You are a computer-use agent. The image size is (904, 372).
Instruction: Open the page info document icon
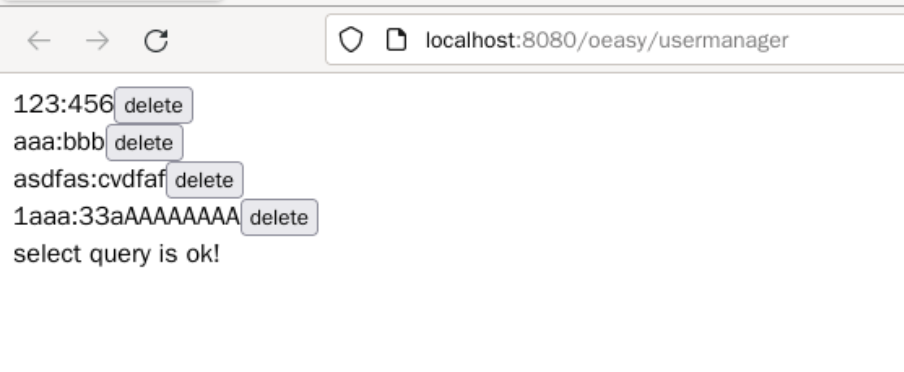click(396, 40)
